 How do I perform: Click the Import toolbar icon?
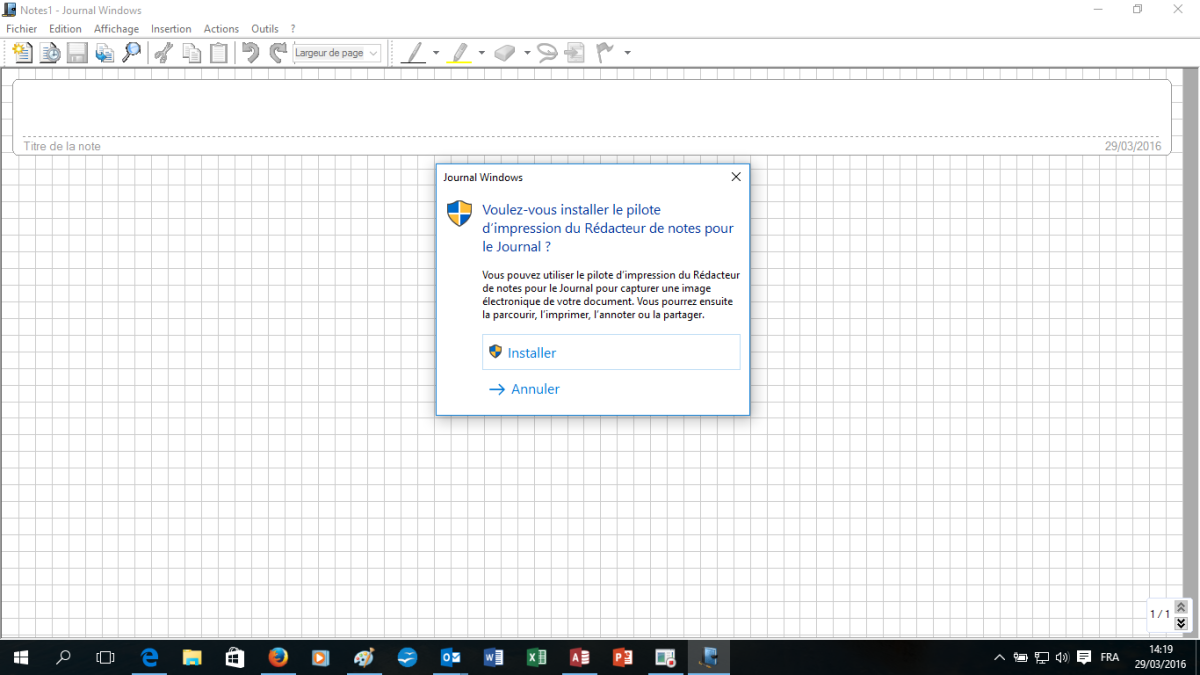click(x=104, y=53)
